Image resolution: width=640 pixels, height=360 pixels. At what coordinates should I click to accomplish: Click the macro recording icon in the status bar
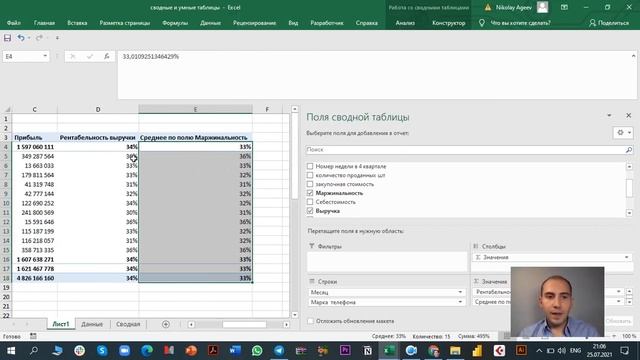point(33,336)
